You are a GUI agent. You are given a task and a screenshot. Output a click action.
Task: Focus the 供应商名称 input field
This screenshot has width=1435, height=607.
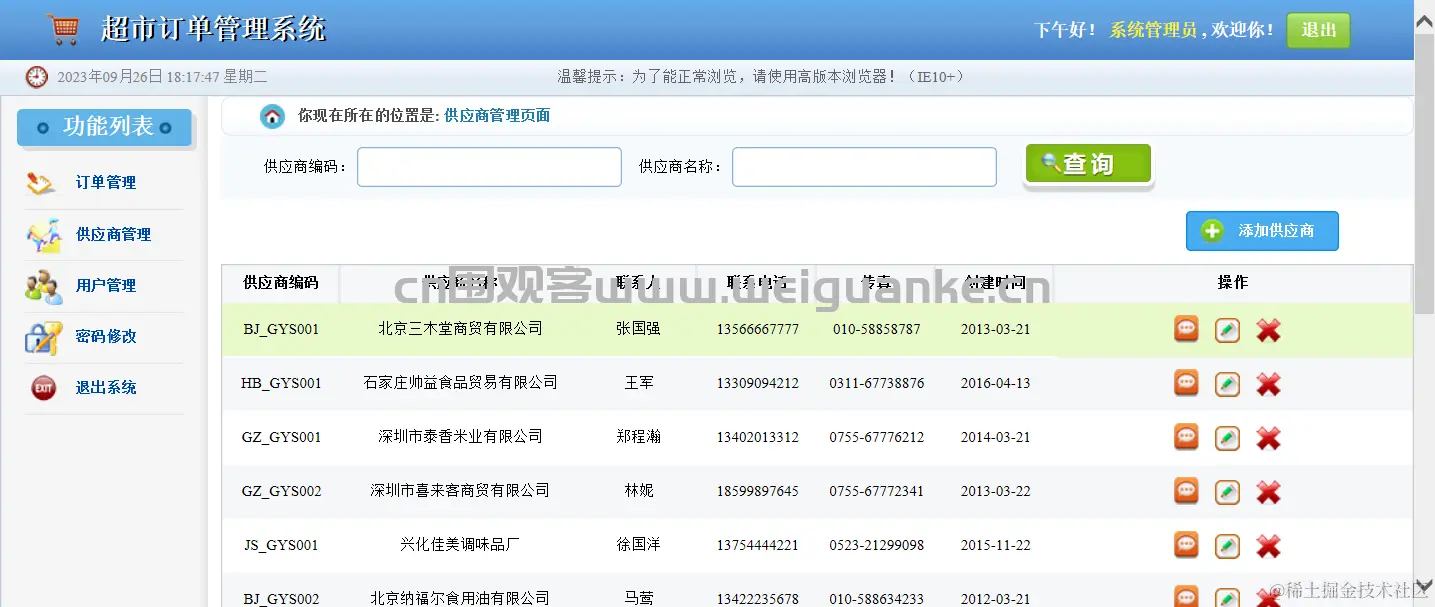tap(864, 167)
